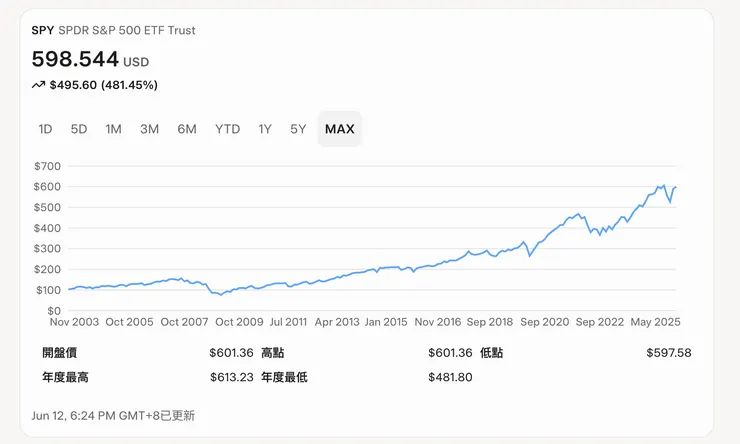Click the Jul 2011 axis label

click(288, 322)
